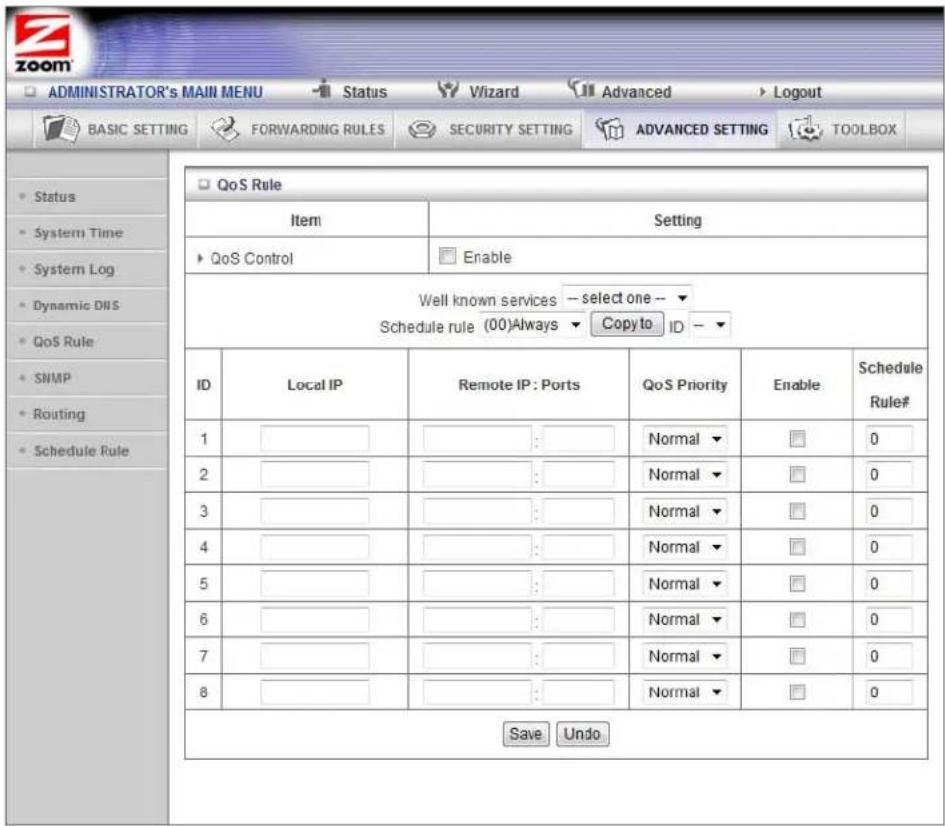
Task: Tick the Enable checkbox for rule ID 7
Action: [797, 655]
